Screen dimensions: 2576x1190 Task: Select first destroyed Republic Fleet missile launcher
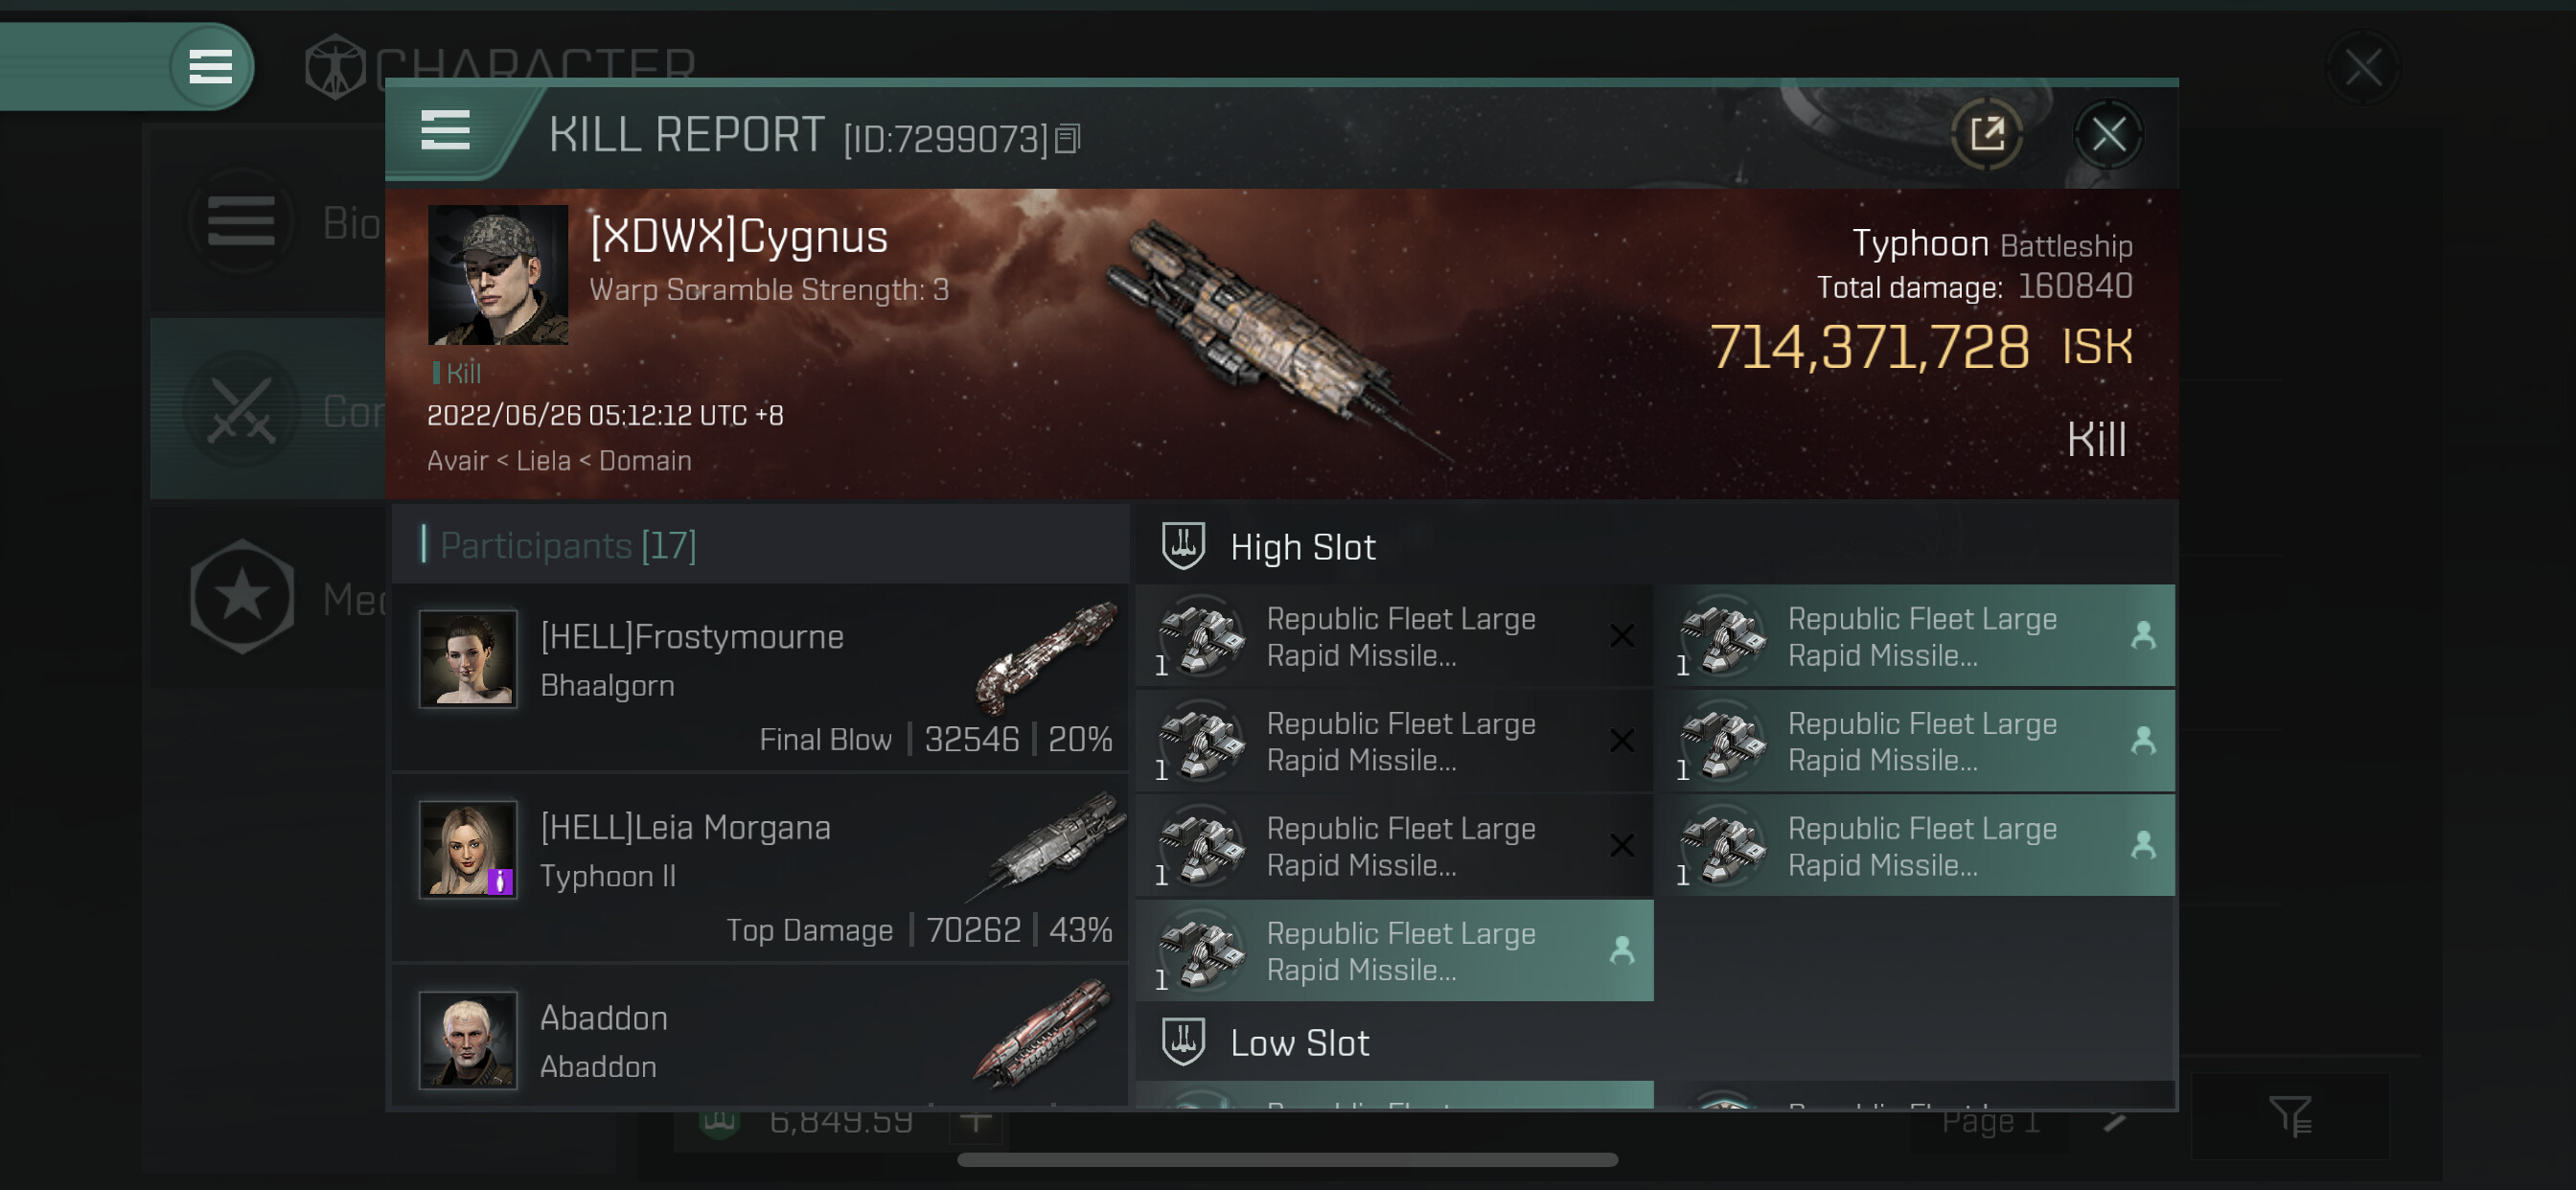tap(1395, 636)
